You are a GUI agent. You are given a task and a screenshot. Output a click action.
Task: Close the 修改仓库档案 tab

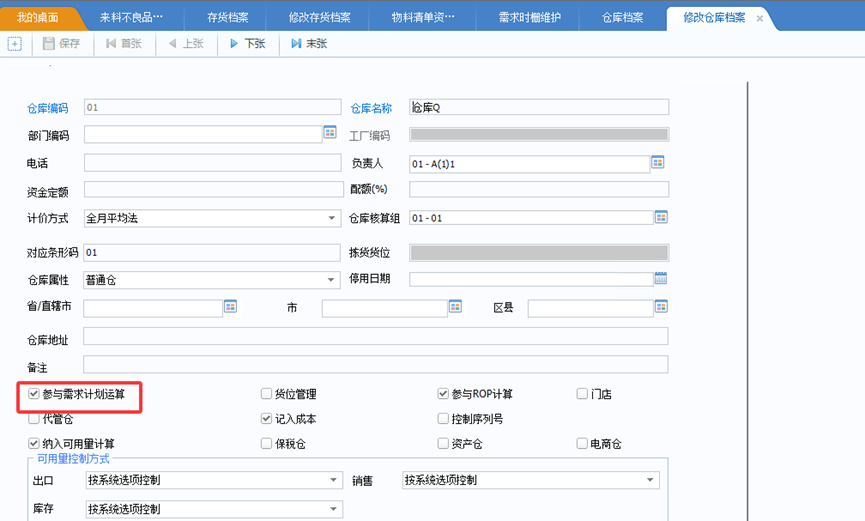(760, 19)
